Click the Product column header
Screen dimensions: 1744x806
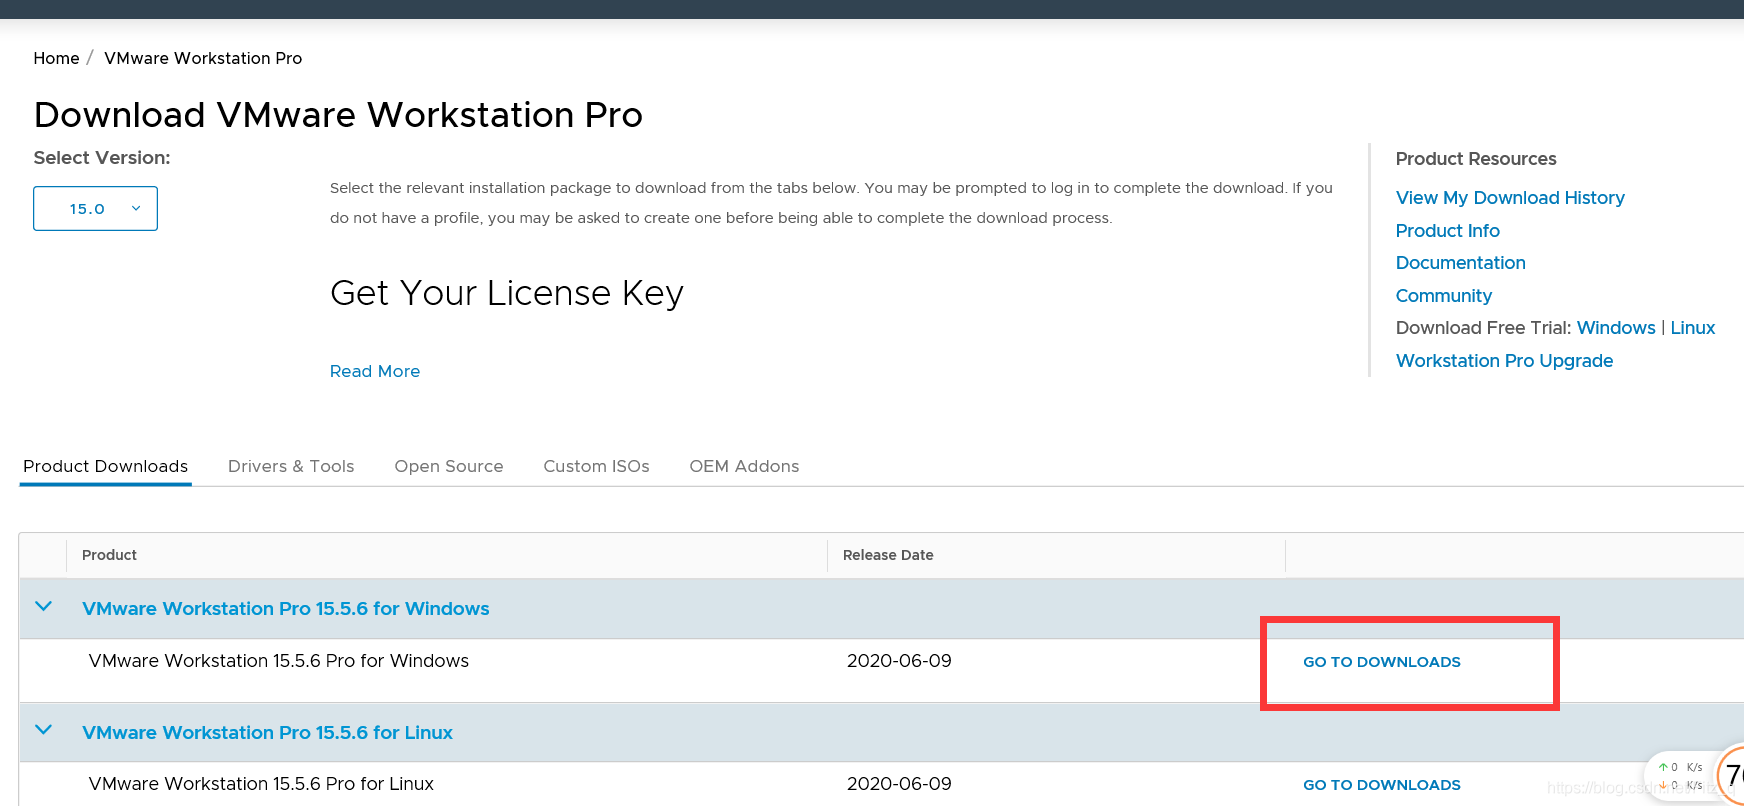click(109, 555)
